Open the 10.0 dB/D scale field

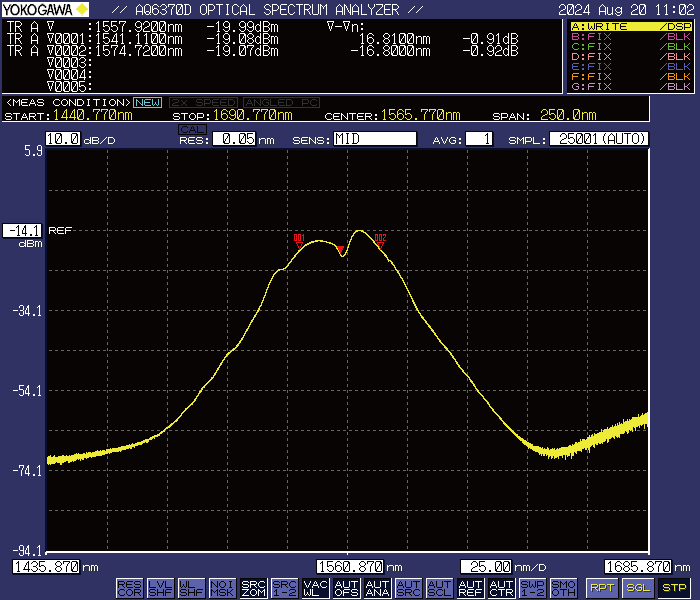pyautogui.click(x=62, y=139)
